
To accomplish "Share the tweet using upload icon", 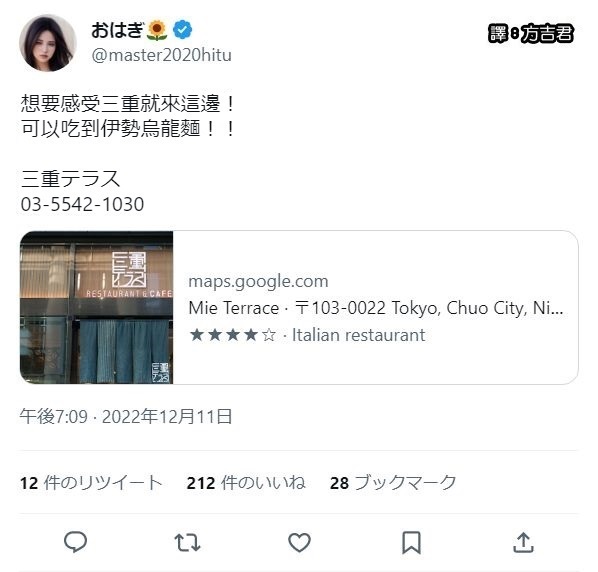I will pyautogui.click(x=523, y=542).
